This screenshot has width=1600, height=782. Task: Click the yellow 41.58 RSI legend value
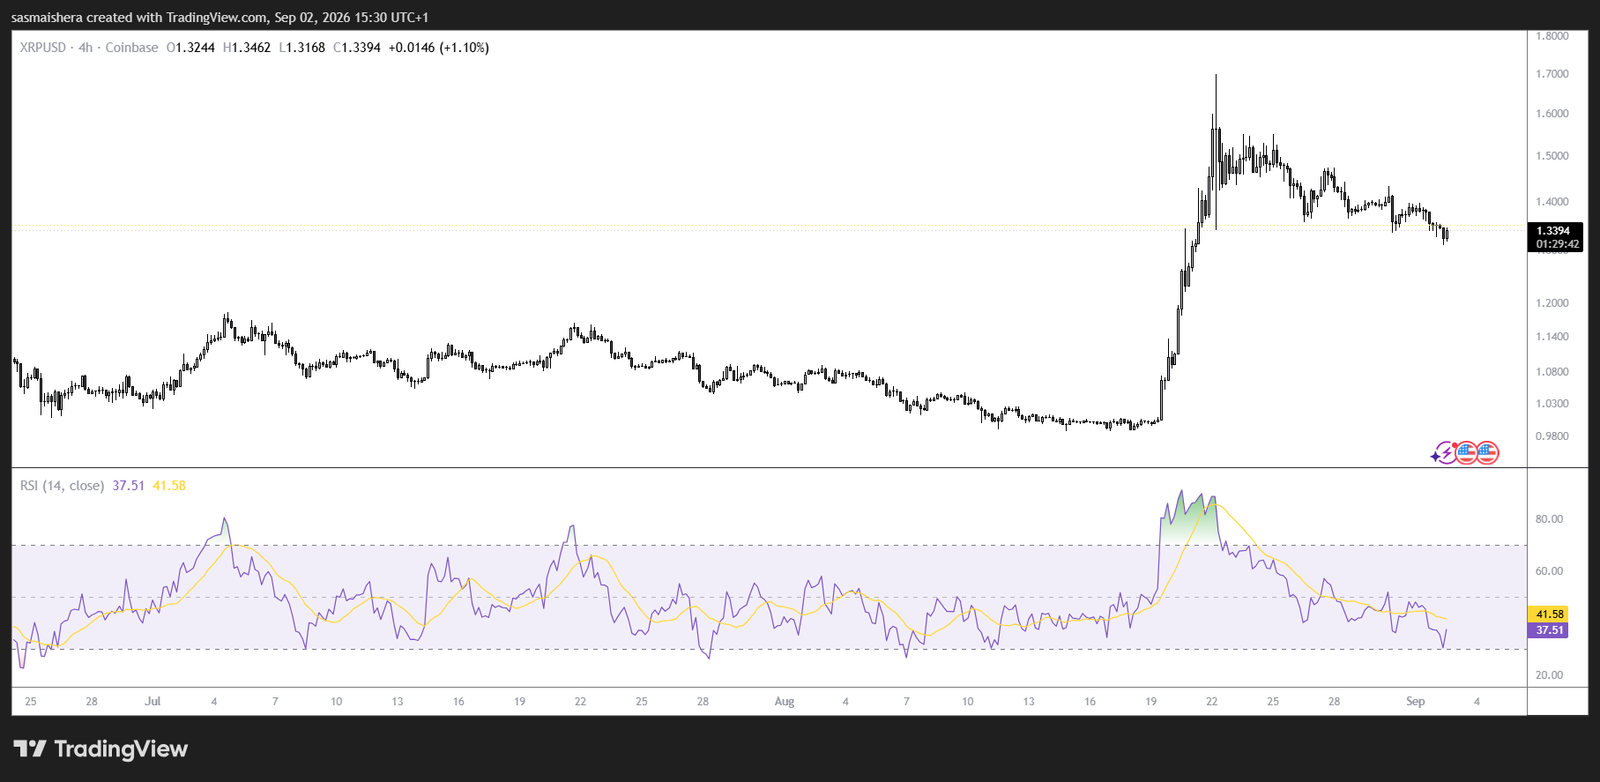[169, 485]
